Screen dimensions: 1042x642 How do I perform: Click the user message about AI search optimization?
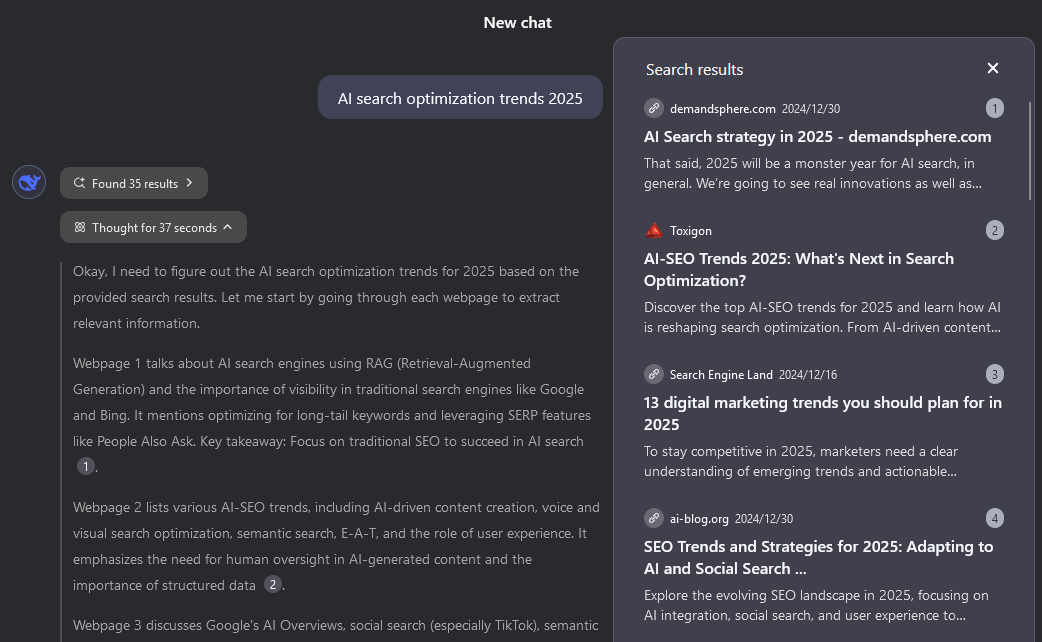tap(460, 98)
